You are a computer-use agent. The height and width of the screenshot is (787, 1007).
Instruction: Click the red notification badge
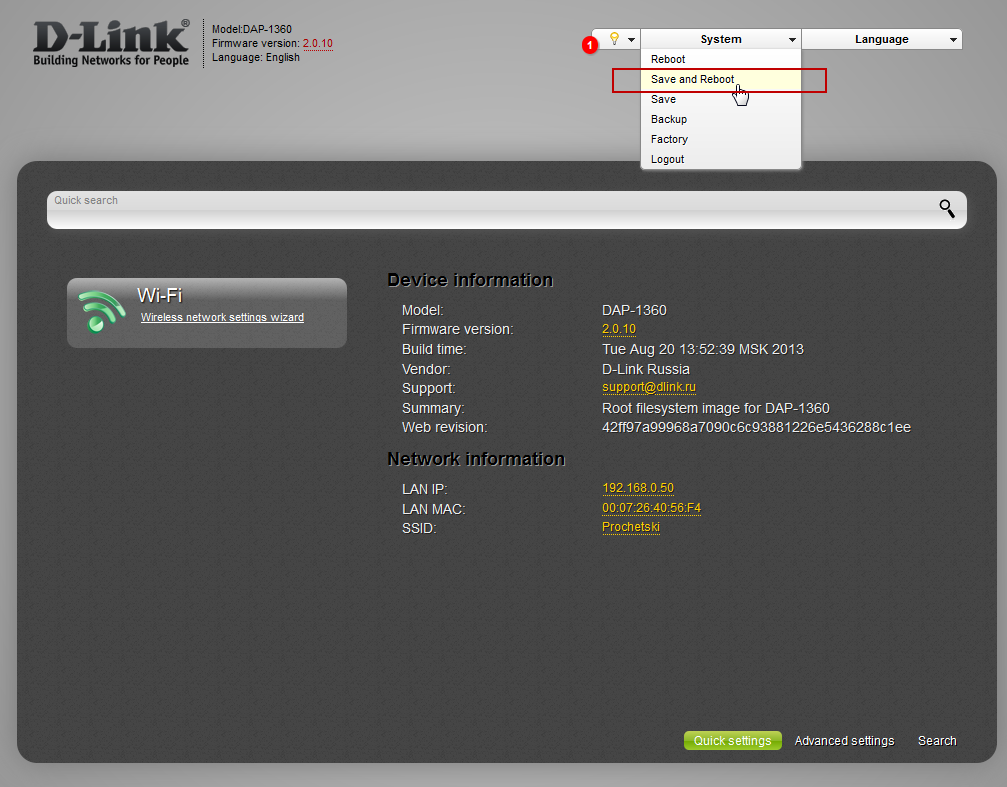coord(590,45)
